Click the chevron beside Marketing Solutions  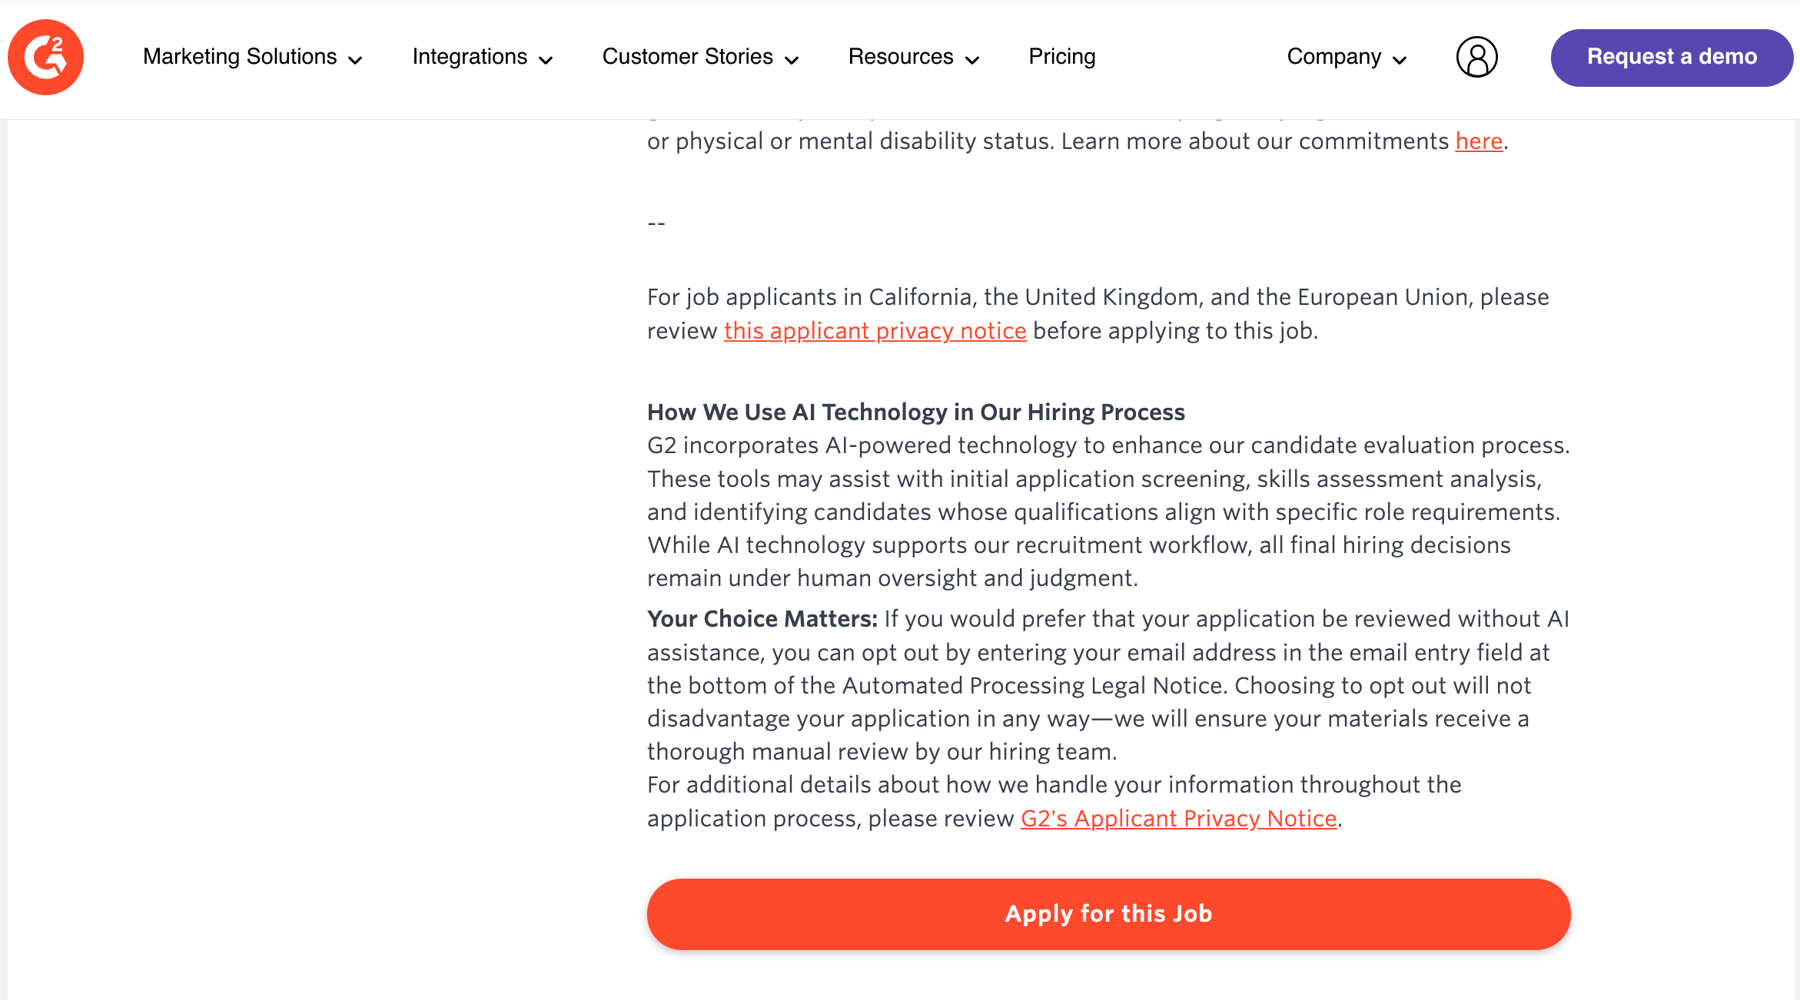click(355, 60)
